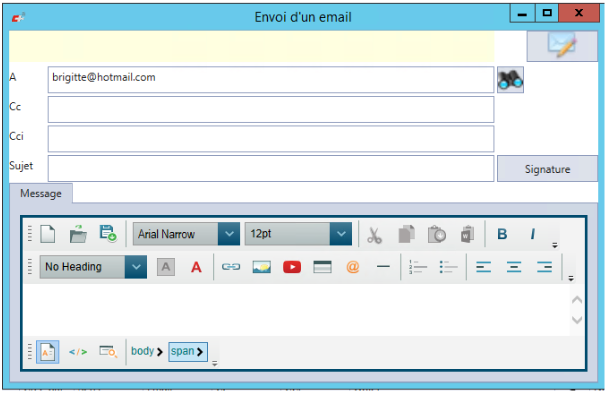609x393 pixels.
Task: Open a file with the folder icon
Action: [78, 235]
